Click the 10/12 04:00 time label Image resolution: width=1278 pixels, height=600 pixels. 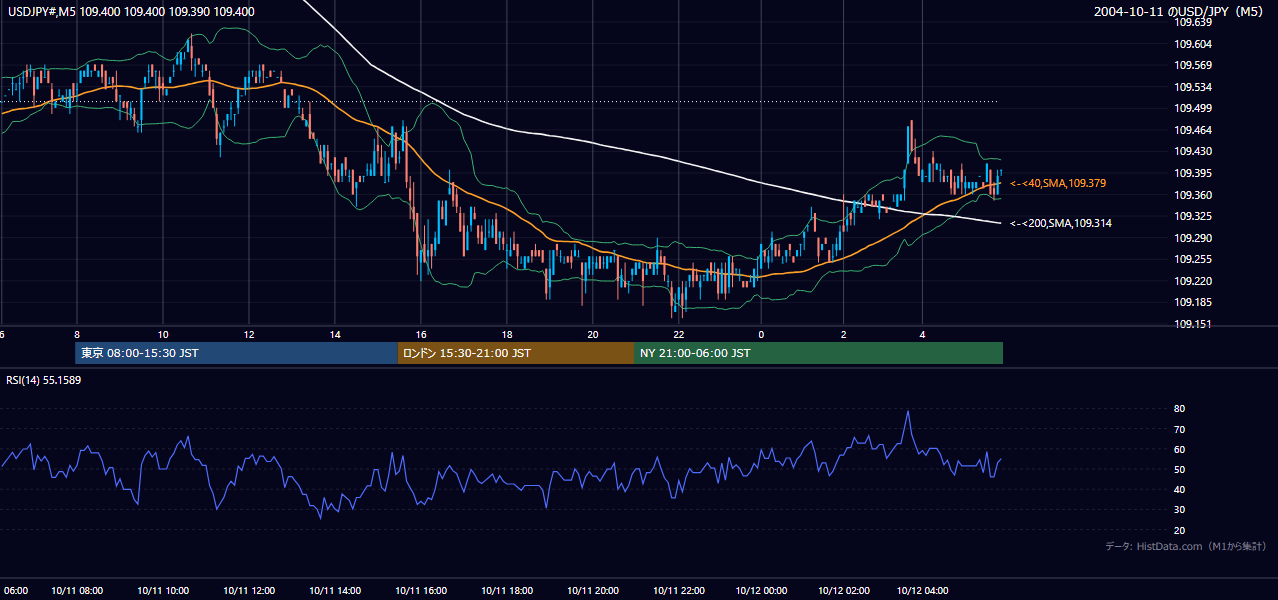point(923,590)
